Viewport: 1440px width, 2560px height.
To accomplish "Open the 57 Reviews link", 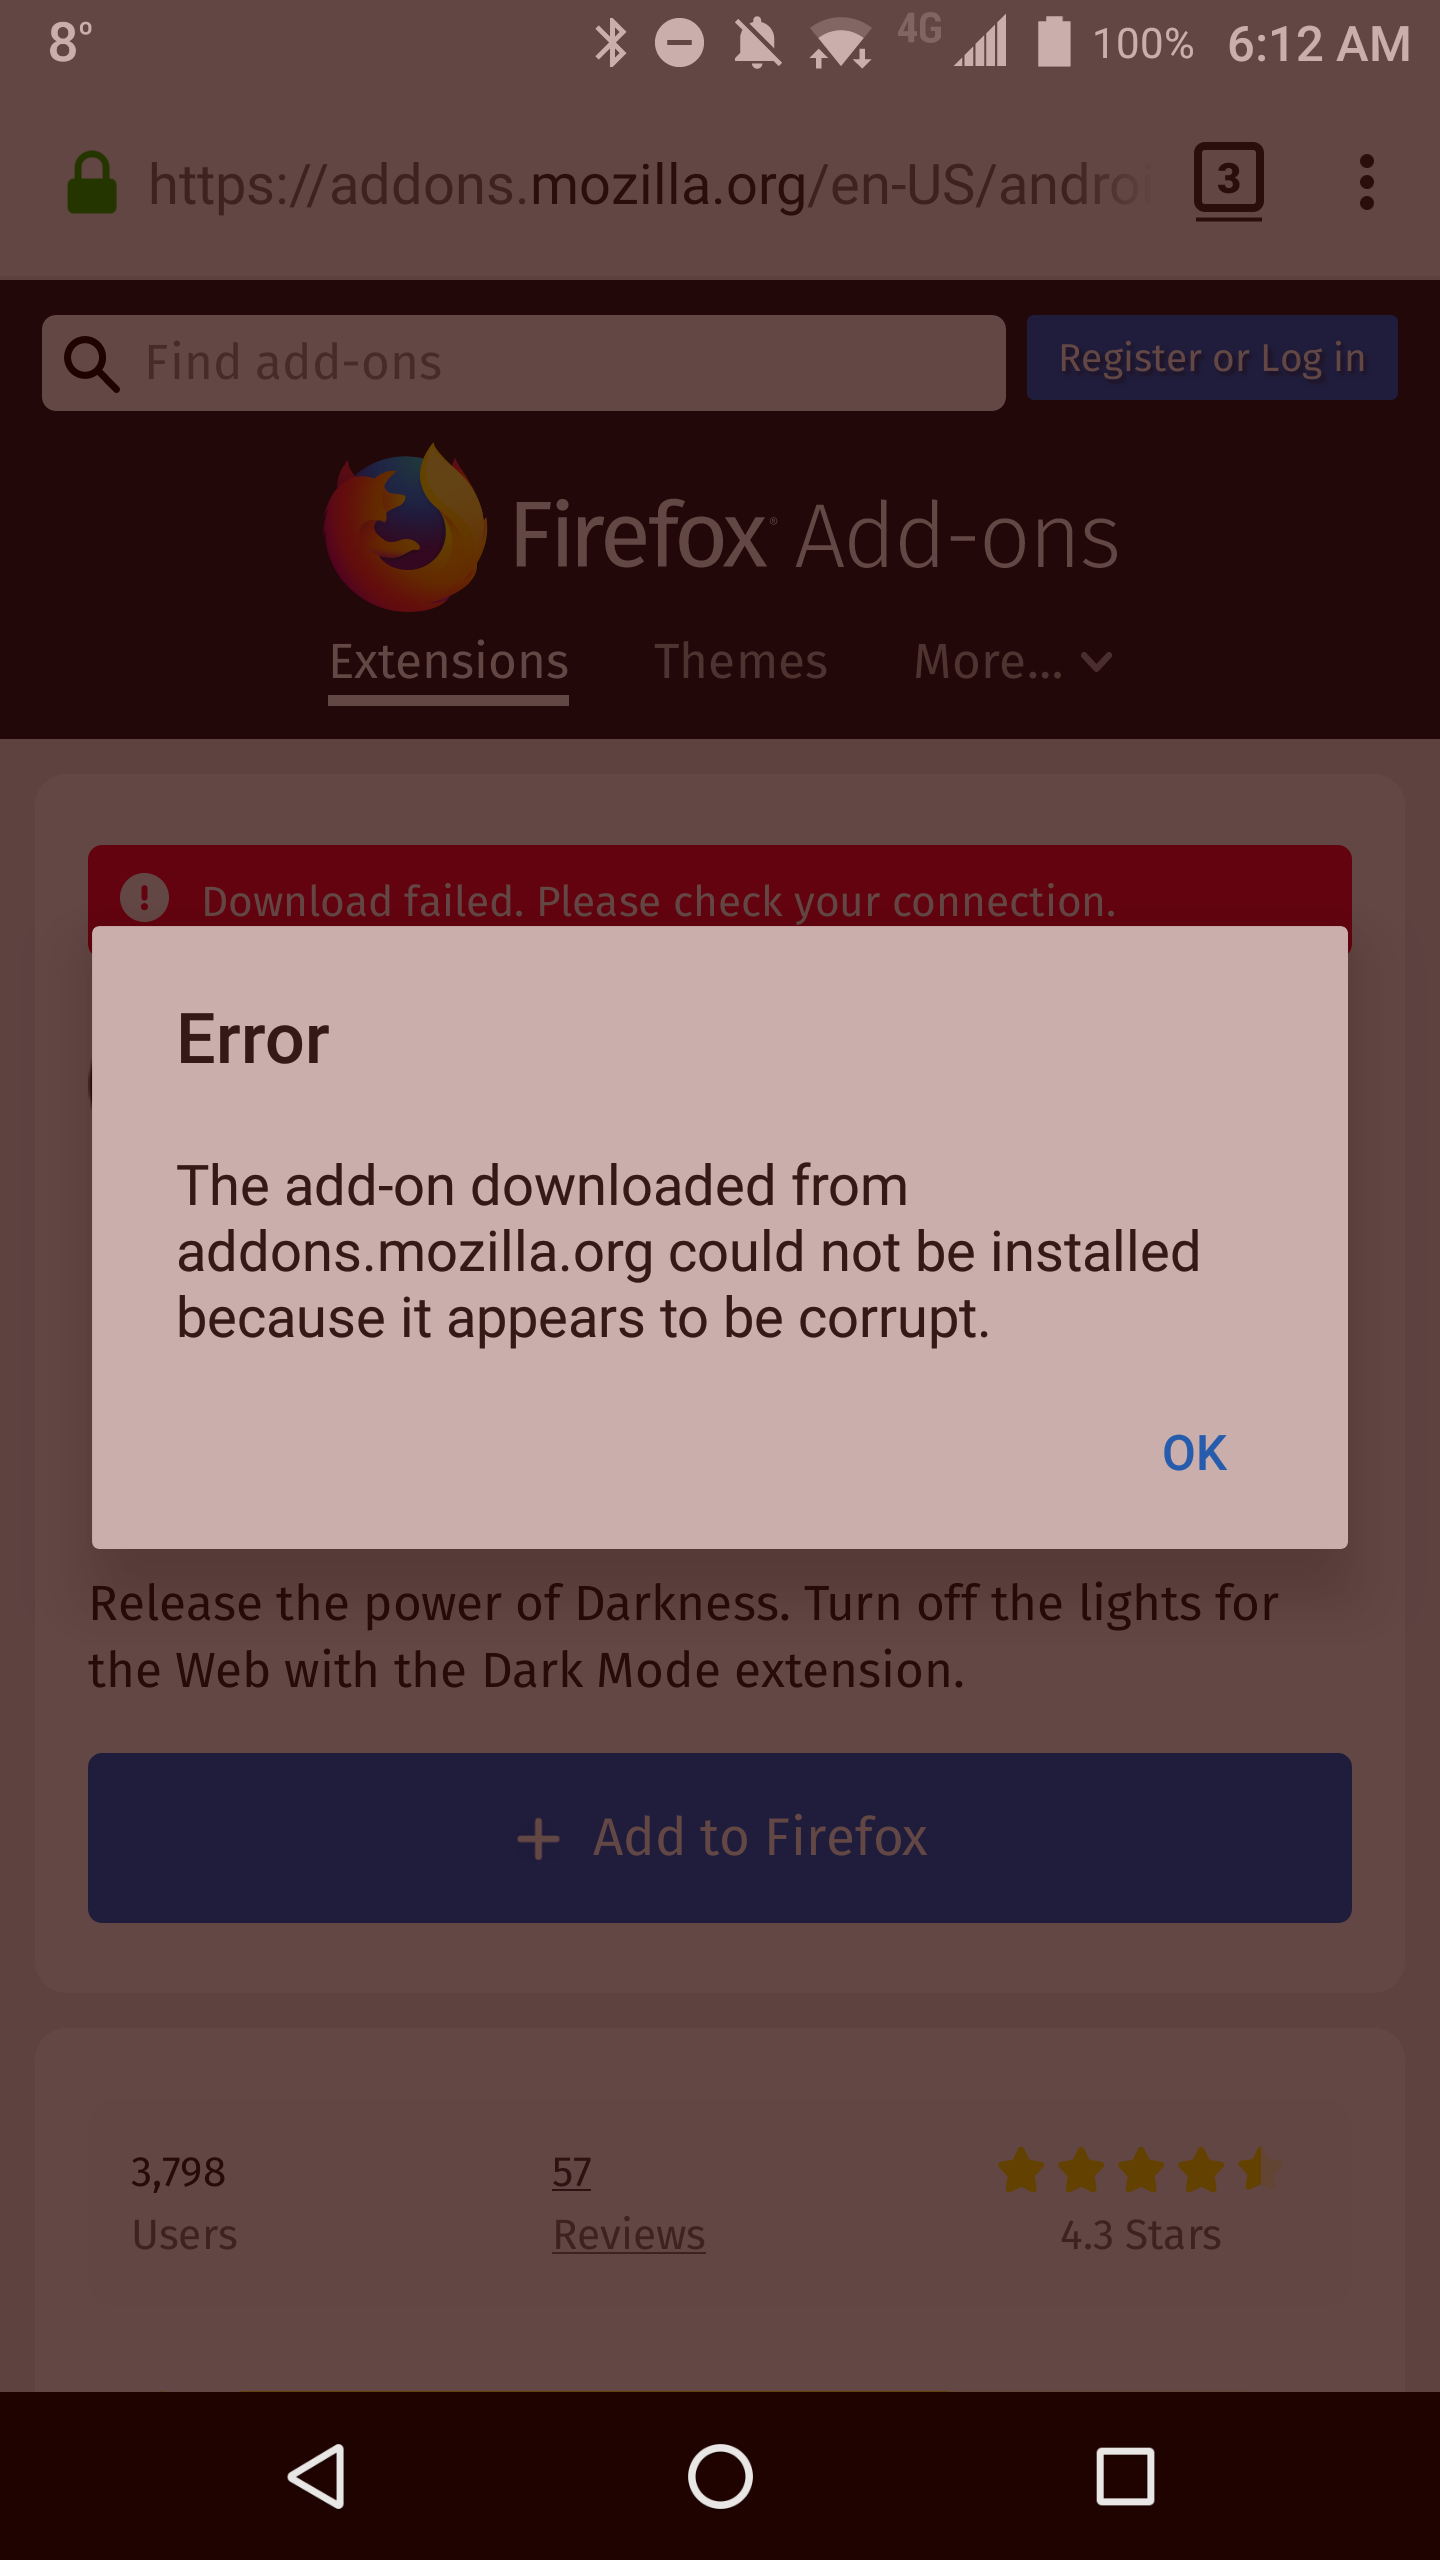I will coord(629,2204).
